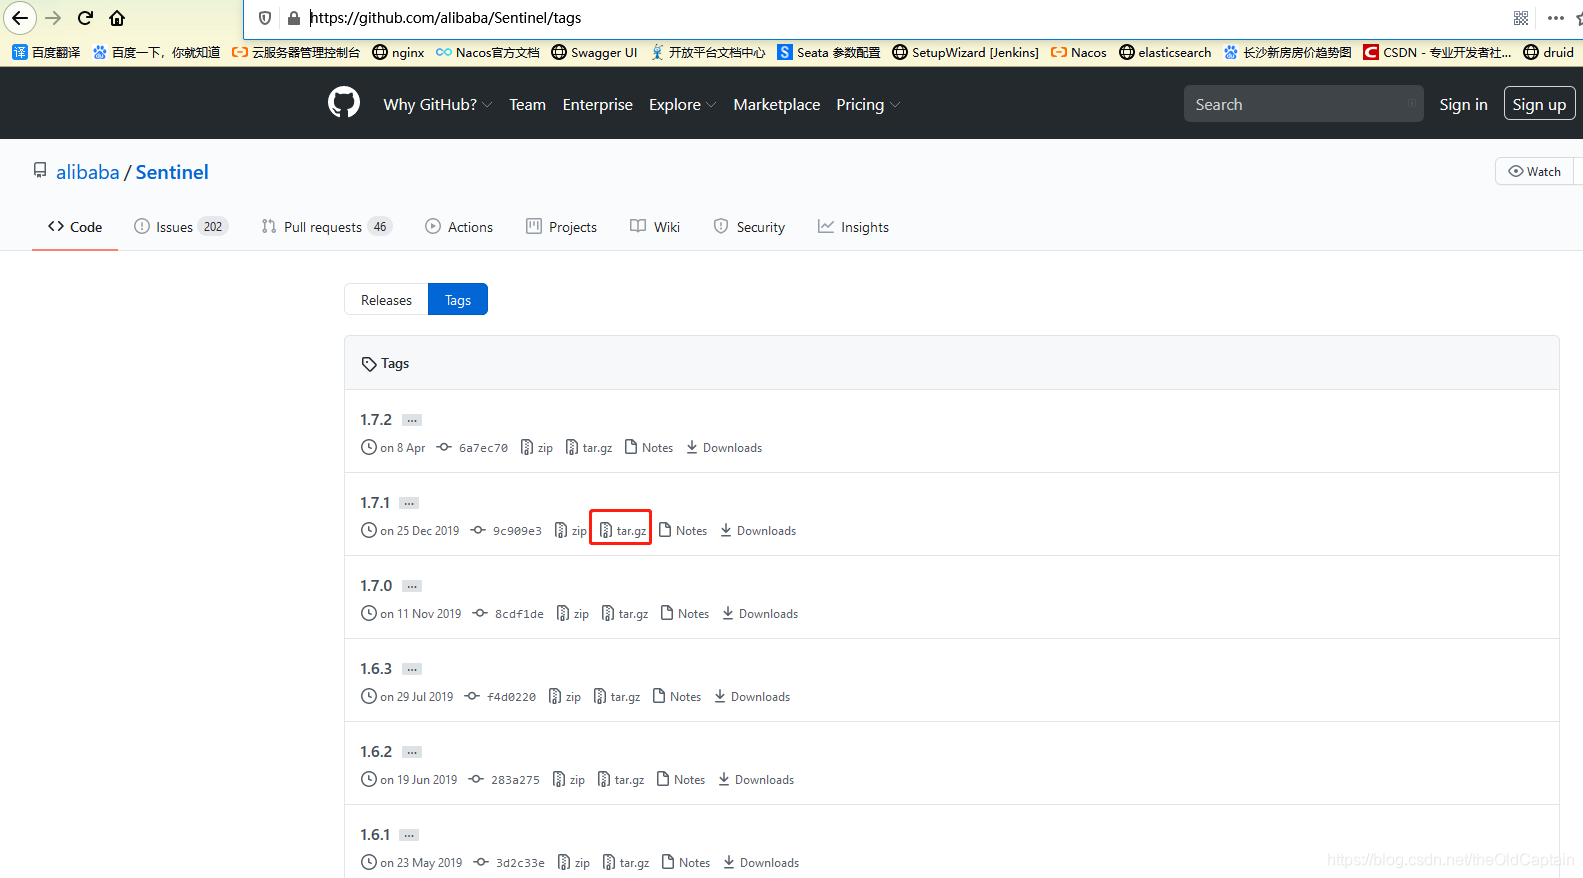Download tar.gz for tag 1.6.2
The height and width of the screenshot is (878, 1583).
[621, 780]
